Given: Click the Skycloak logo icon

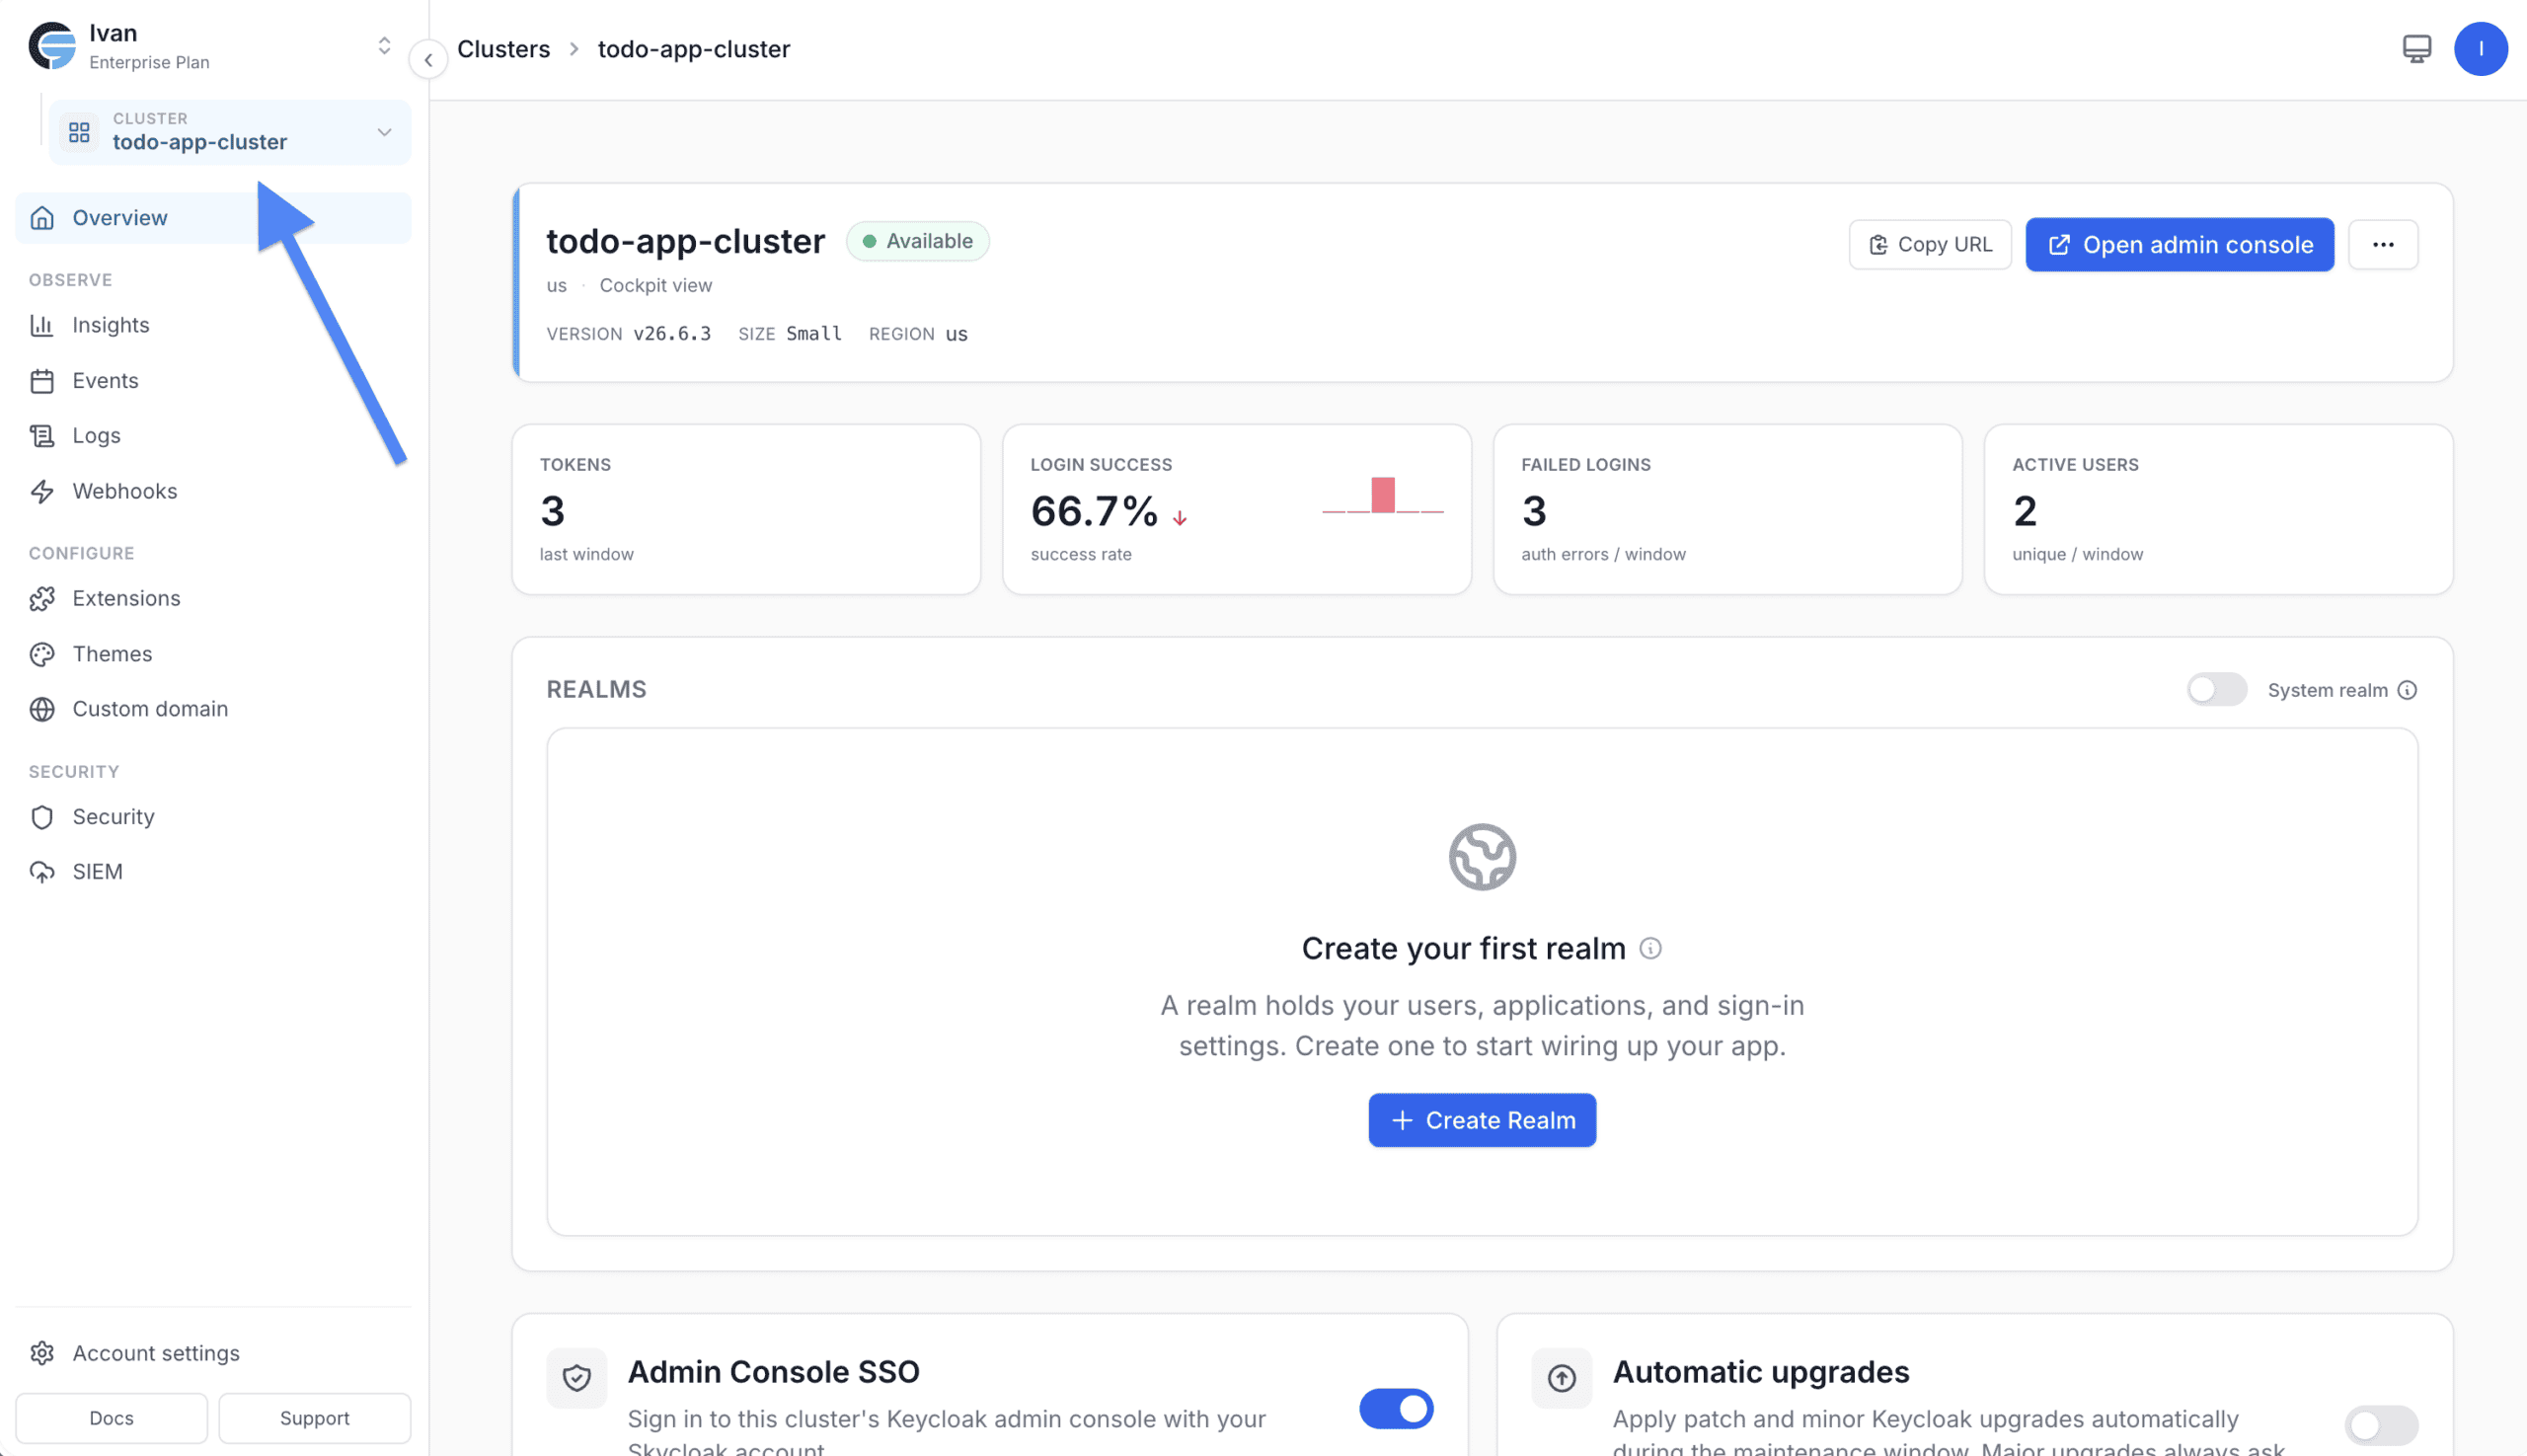Looking at the screenshot, I should 52,46.
